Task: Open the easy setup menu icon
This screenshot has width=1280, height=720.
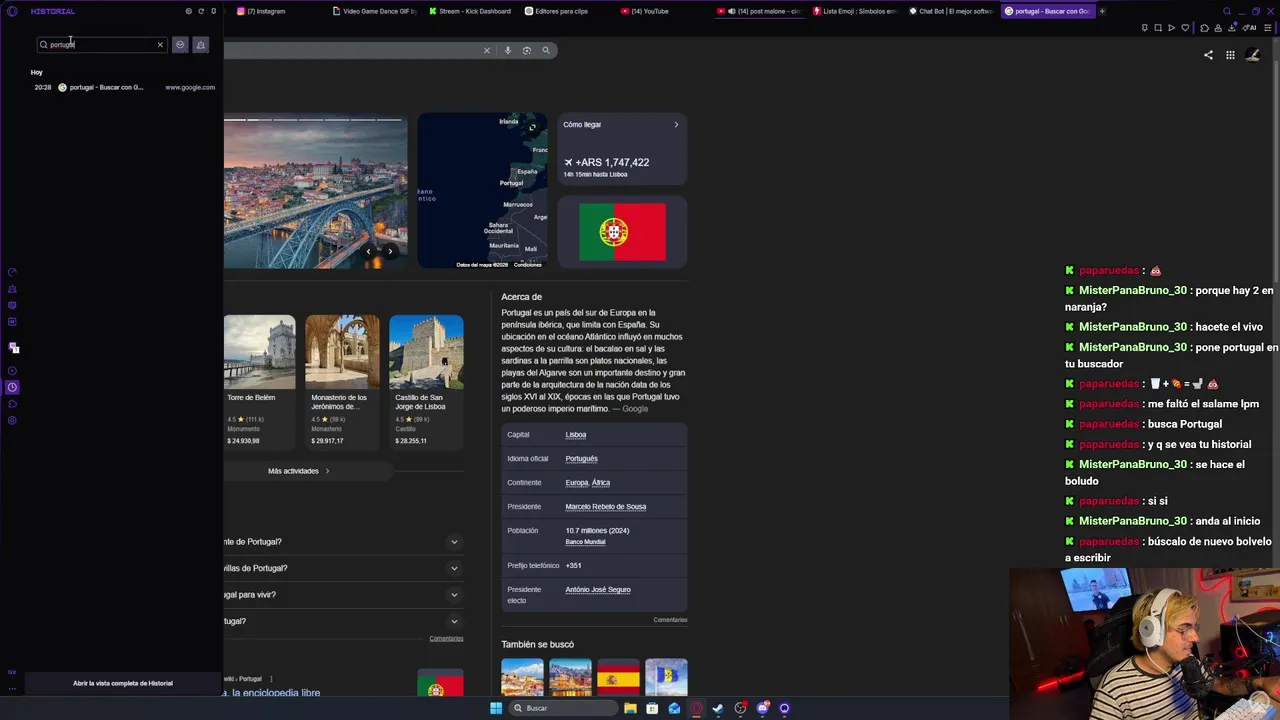Action: pyautogui.click(x=1267, y=28)
